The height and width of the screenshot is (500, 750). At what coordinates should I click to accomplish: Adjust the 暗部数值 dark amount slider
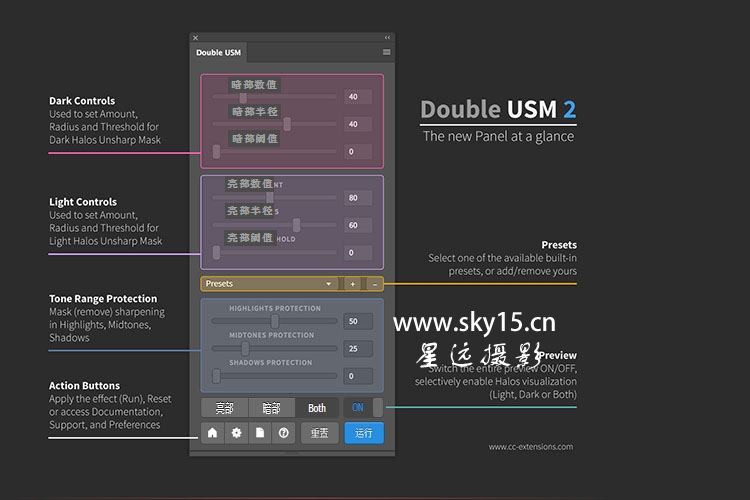pos(275,97)
